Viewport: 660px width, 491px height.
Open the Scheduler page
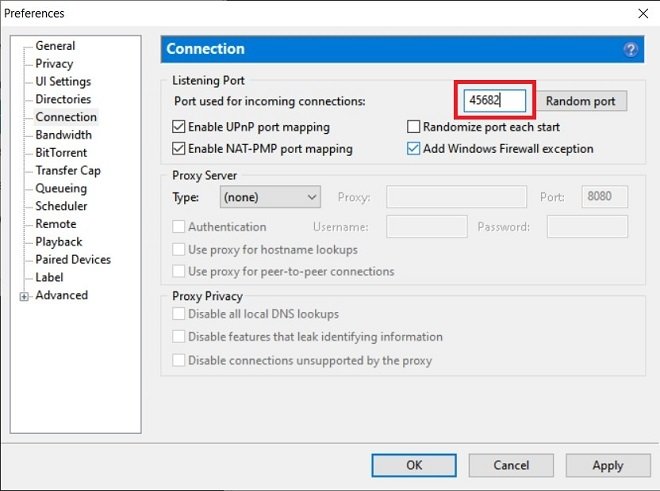pos(61,206)
